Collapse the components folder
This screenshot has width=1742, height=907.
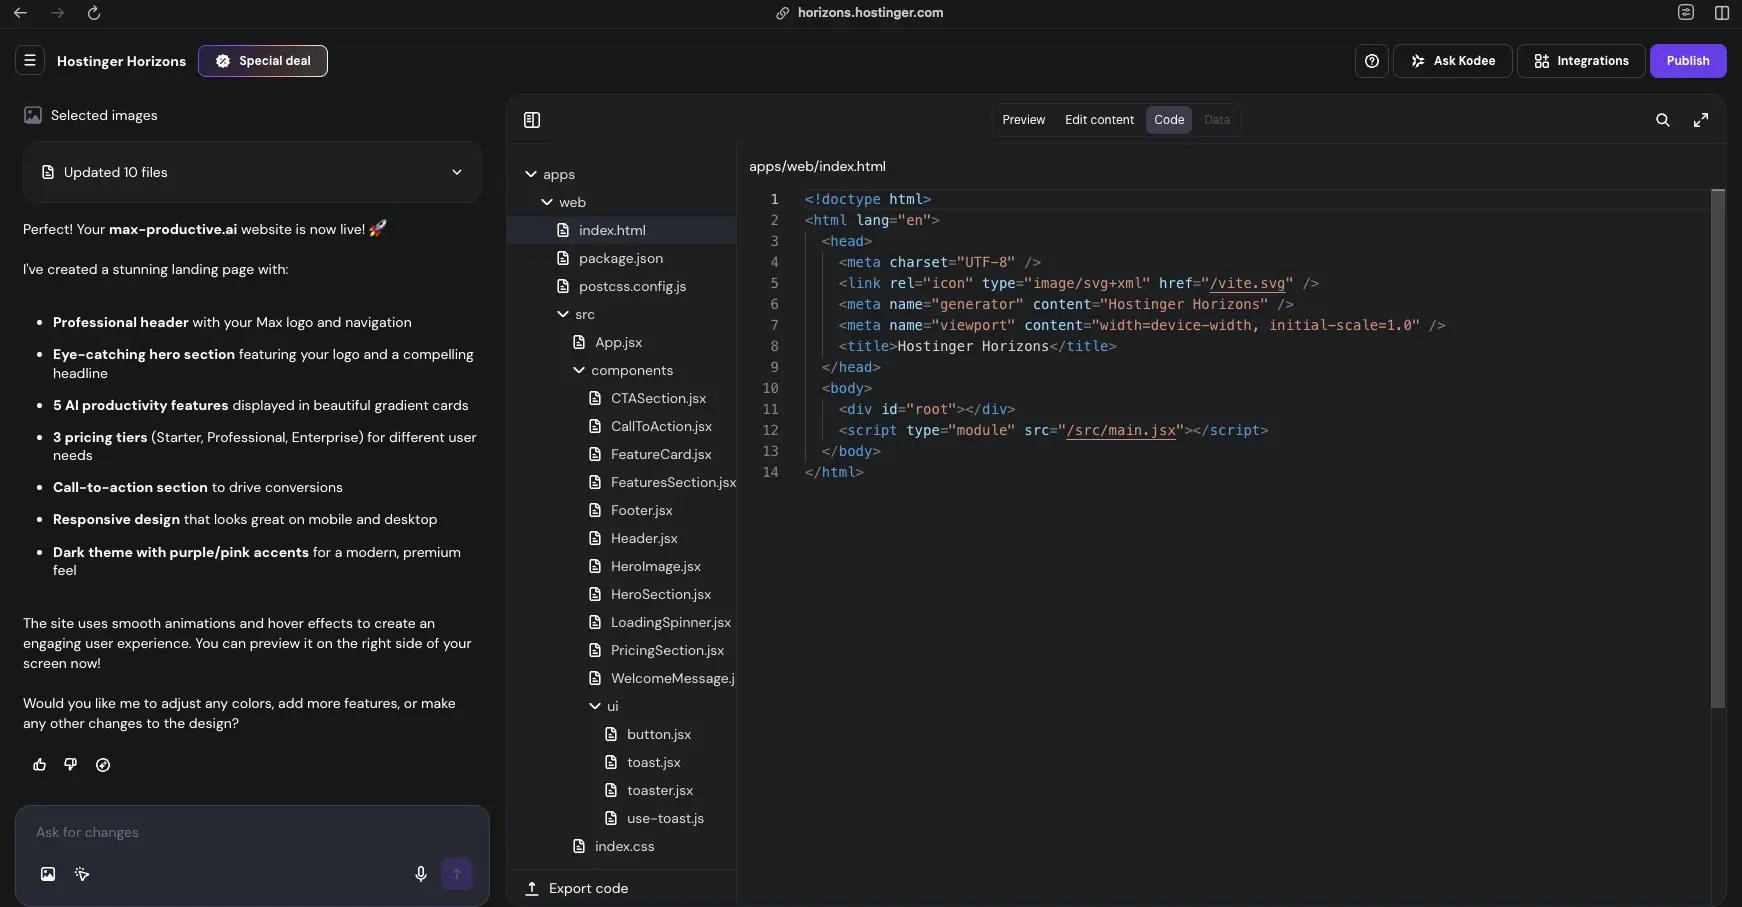tap(580, 370)
